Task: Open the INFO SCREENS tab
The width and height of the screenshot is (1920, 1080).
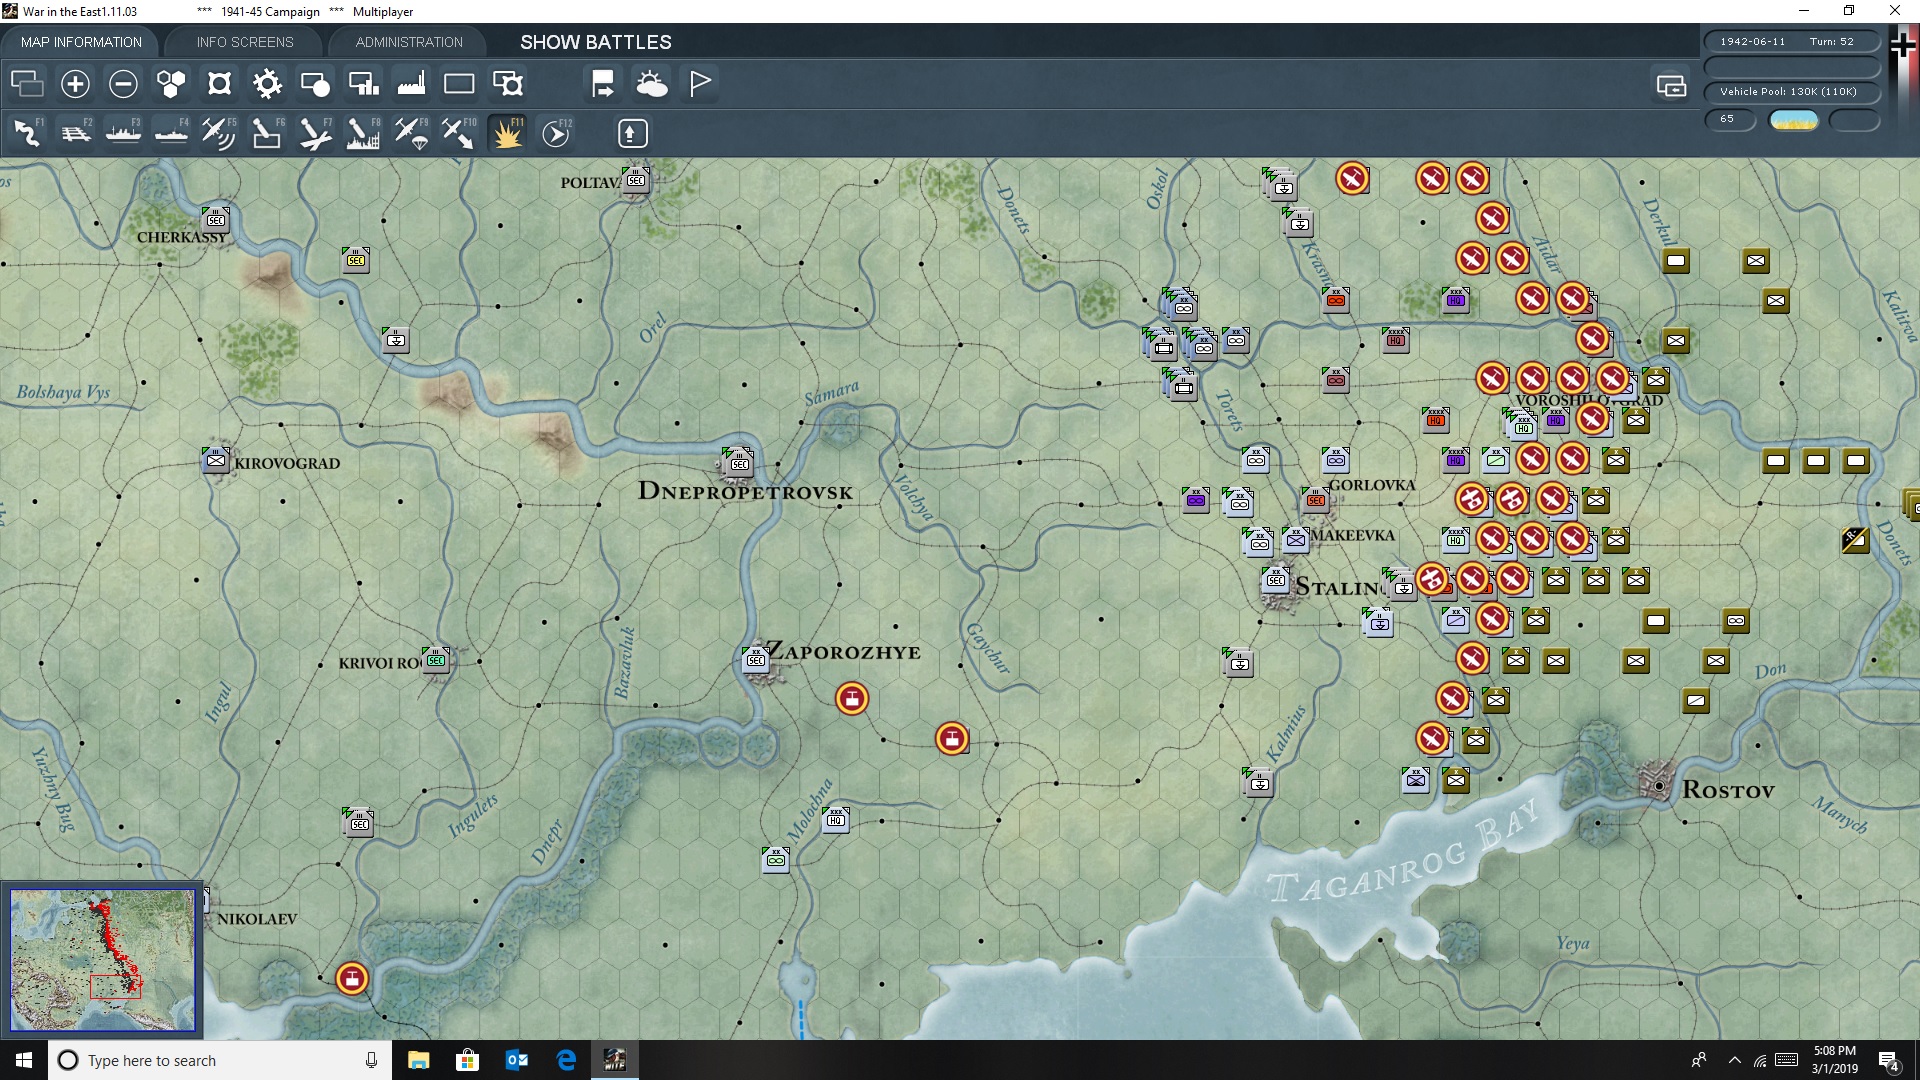Action: 245,42
